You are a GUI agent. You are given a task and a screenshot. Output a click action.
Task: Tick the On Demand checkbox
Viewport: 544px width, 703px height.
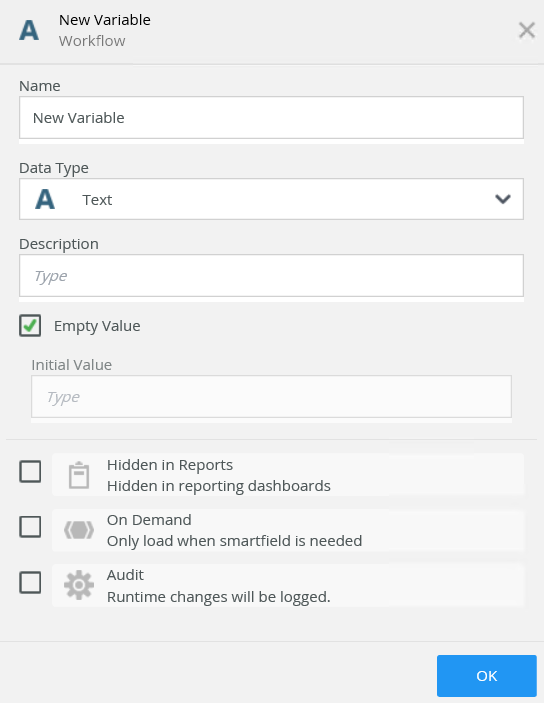[30, 526]
